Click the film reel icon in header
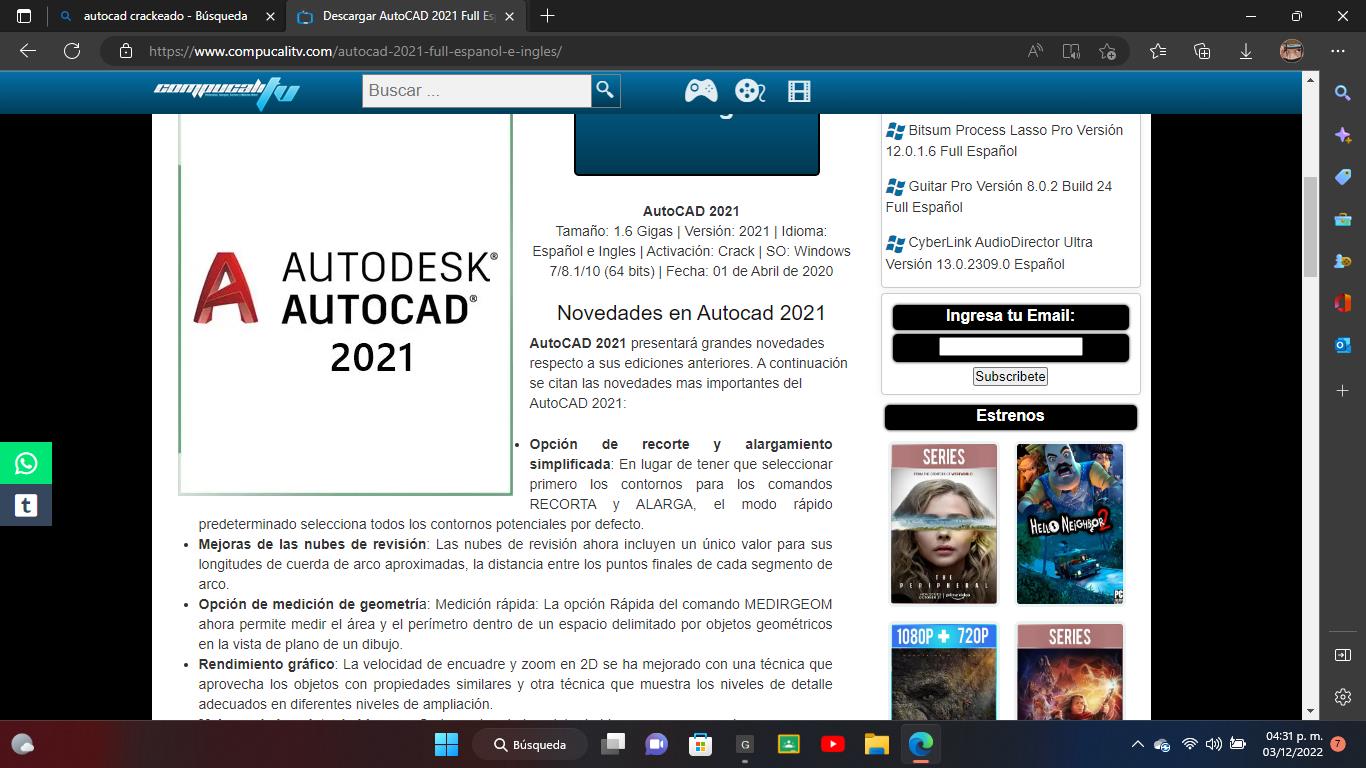 749,91
